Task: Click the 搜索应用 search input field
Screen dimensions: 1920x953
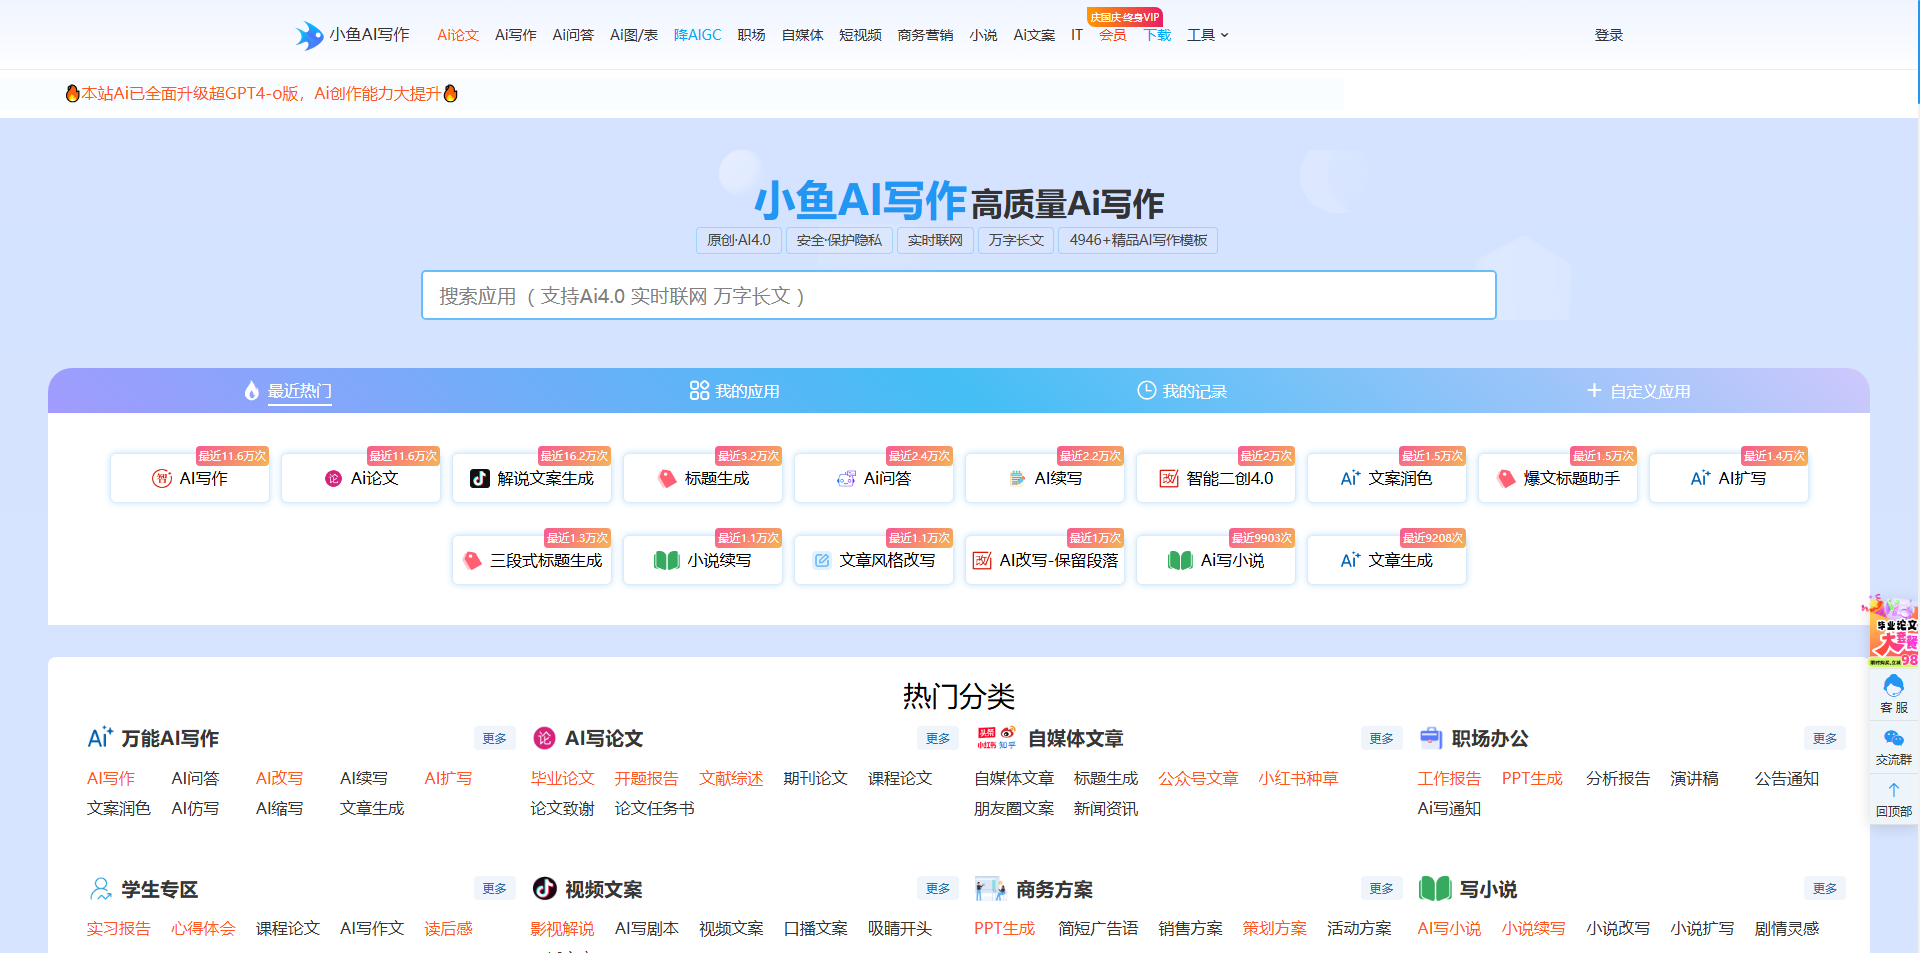Action: click(958, 295)
